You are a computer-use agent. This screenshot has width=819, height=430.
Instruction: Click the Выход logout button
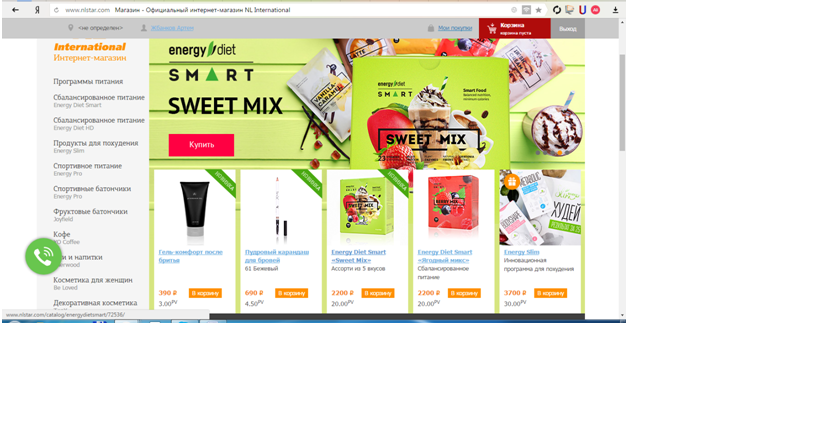tap(568, 29)
